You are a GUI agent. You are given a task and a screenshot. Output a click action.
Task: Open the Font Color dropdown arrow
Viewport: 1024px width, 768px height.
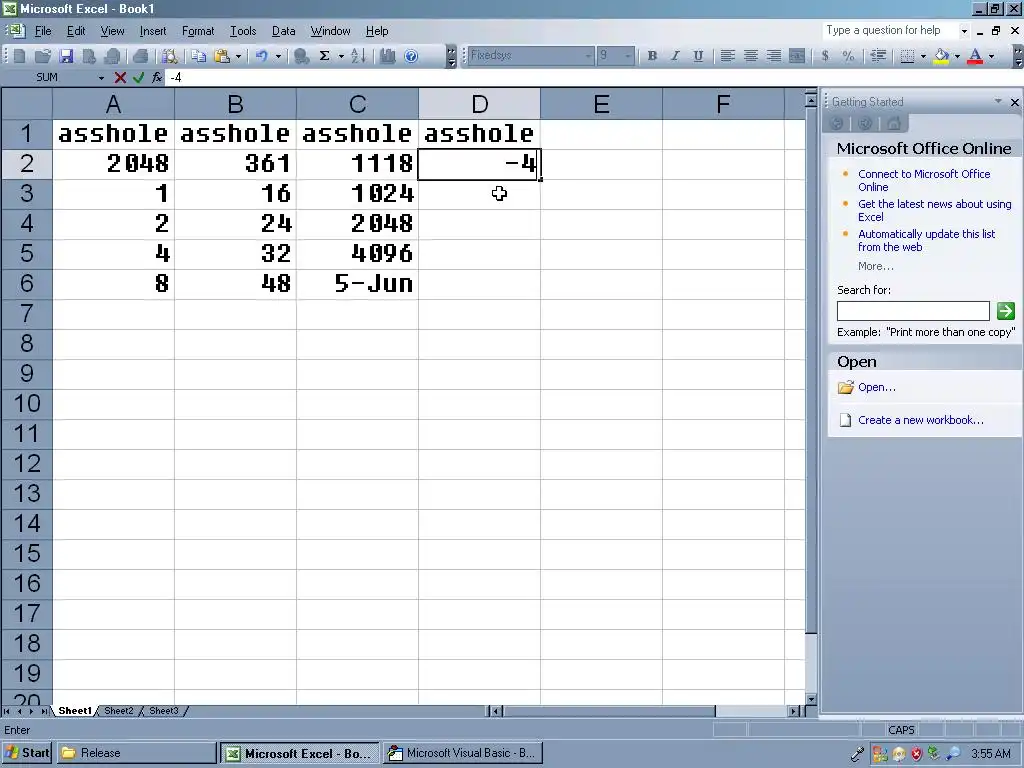pos(991,56)
